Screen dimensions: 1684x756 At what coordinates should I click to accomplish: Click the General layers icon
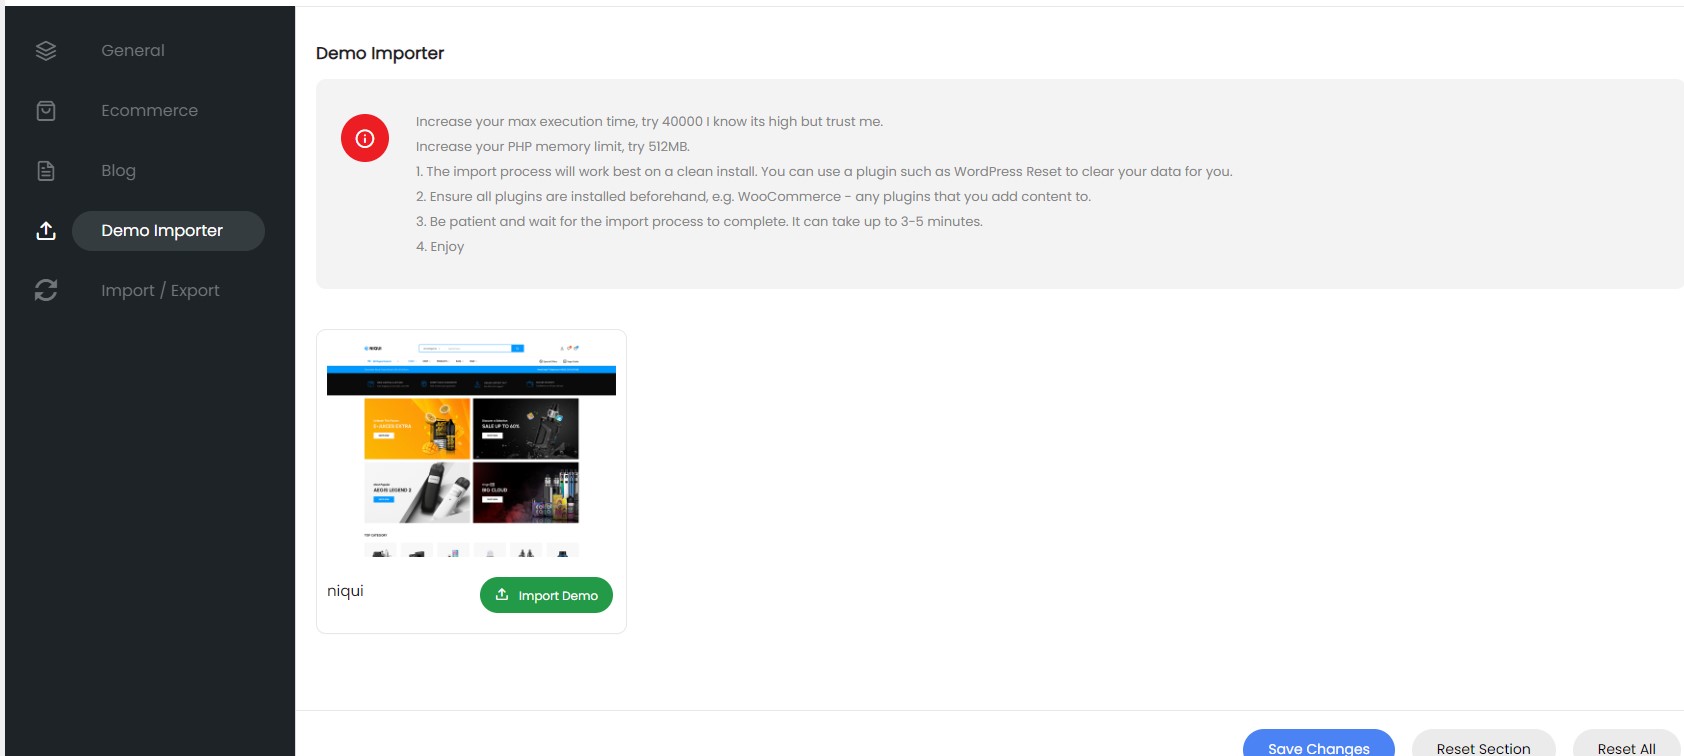point(46,51)
